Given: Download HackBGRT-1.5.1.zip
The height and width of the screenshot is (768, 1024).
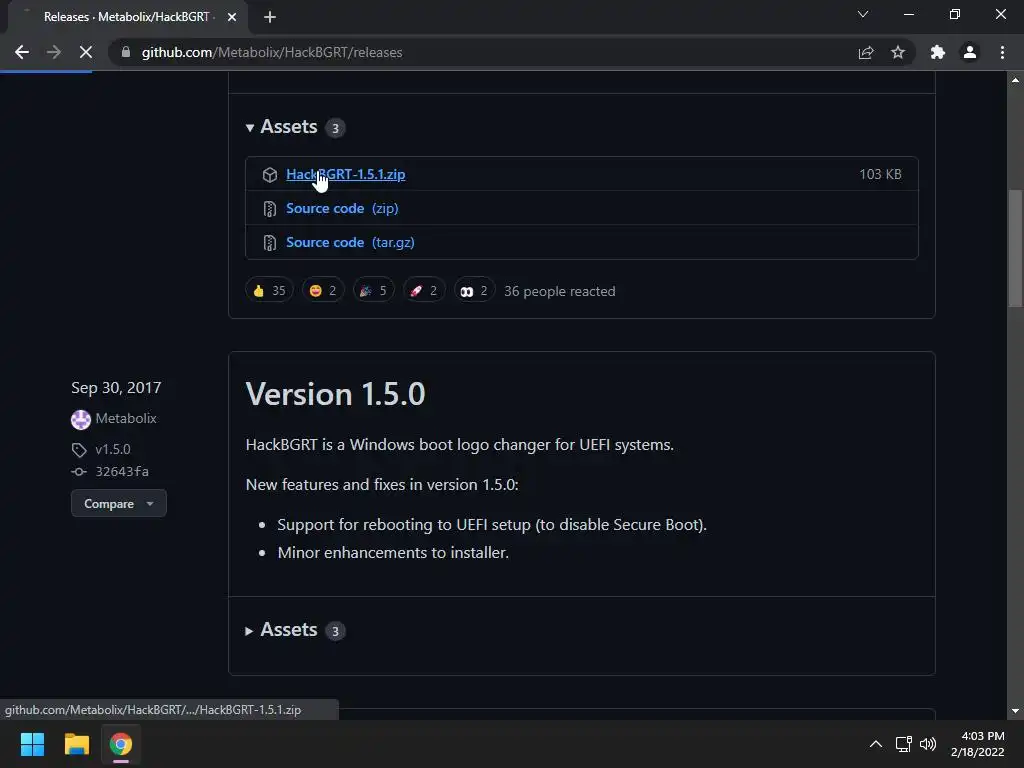Looking at the screenshot, I should [345, 174].
